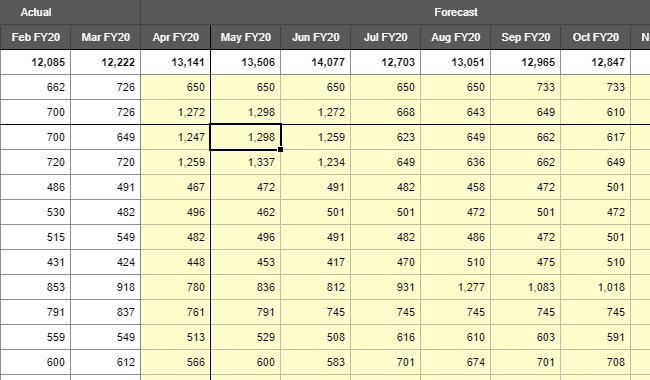650x380 pixels.
Task: Select cell 566 in Apr FY20
Action: [176, 362]
